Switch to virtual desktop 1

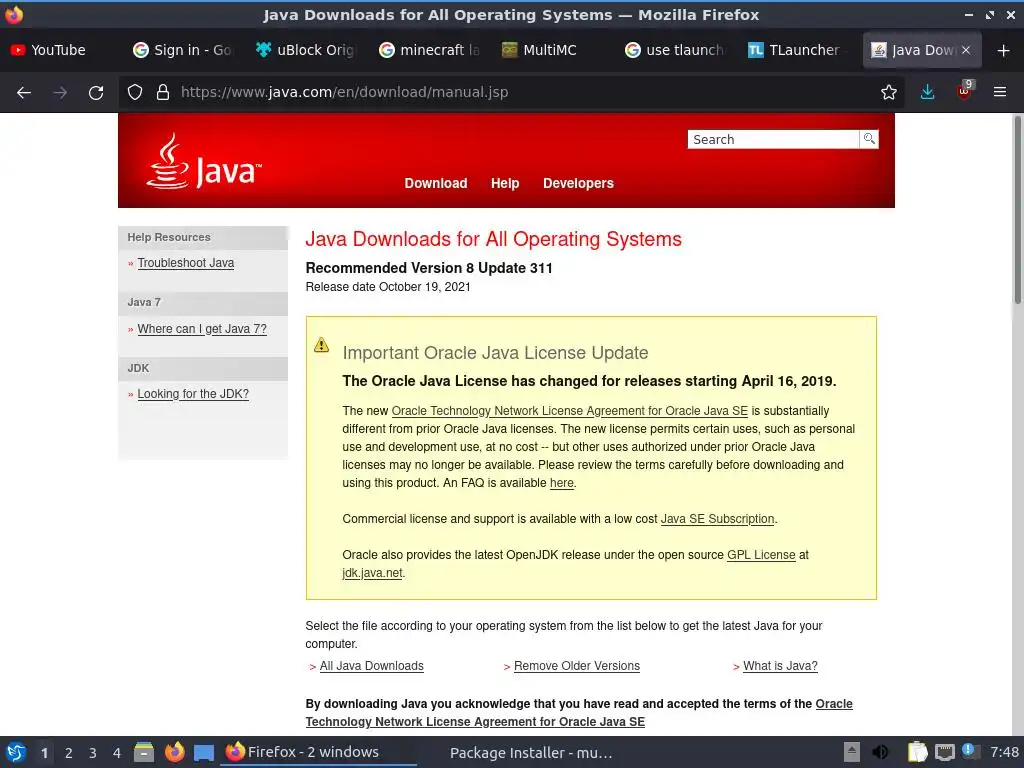coord(44,753)
